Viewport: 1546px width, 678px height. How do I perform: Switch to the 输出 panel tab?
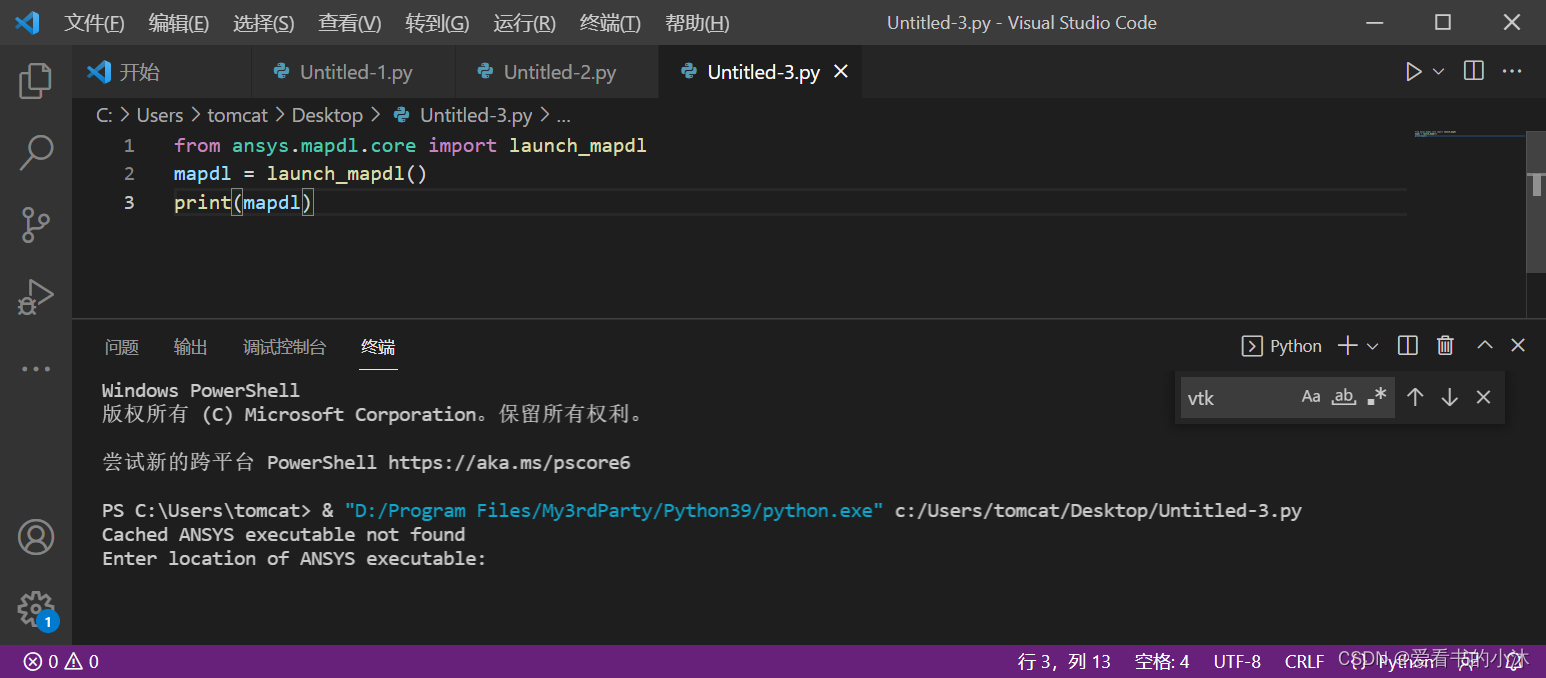pyautogui.click(x=190, y=347)
